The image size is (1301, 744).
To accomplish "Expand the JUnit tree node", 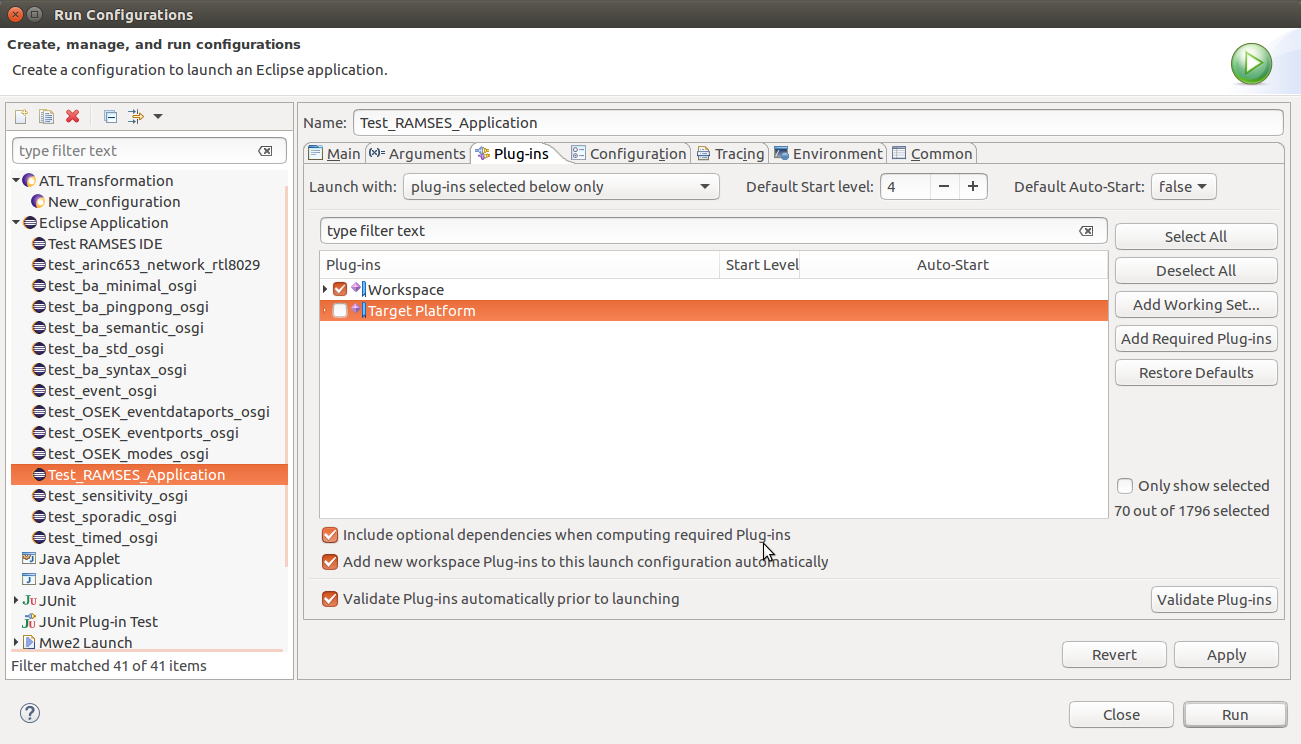I will point(16,601).
